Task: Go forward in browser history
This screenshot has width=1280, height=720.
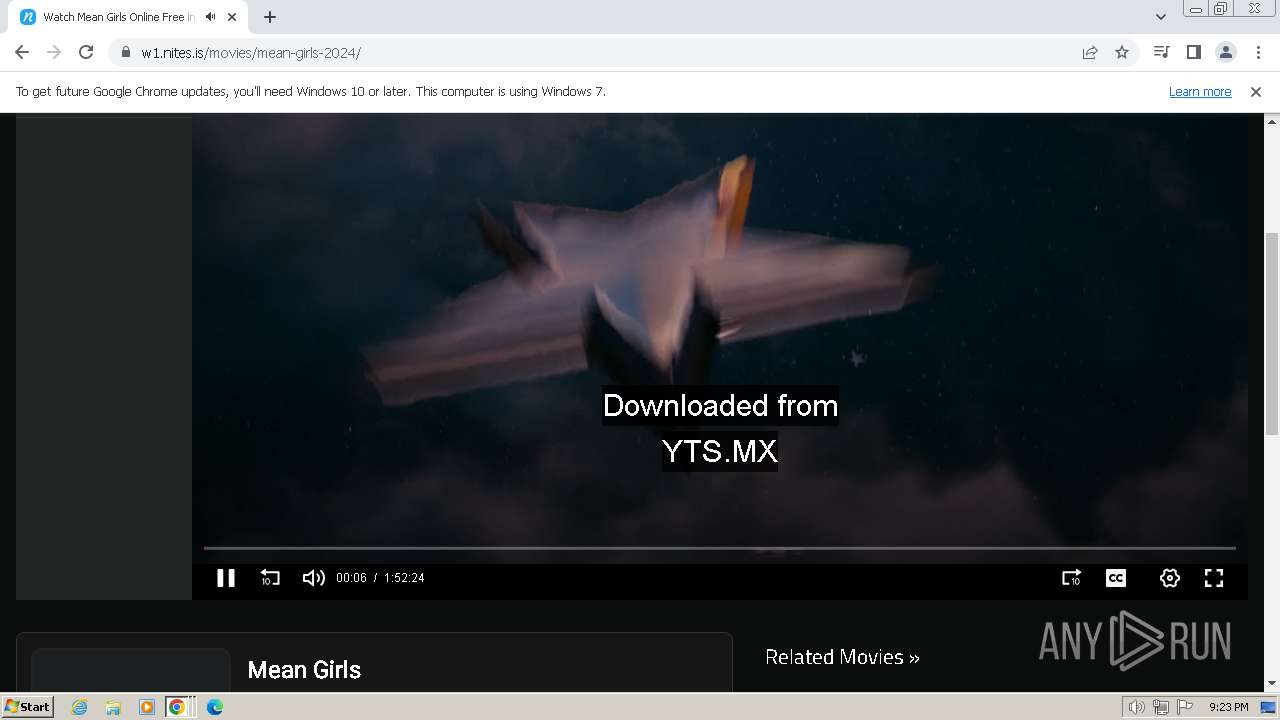Action: 54,52
